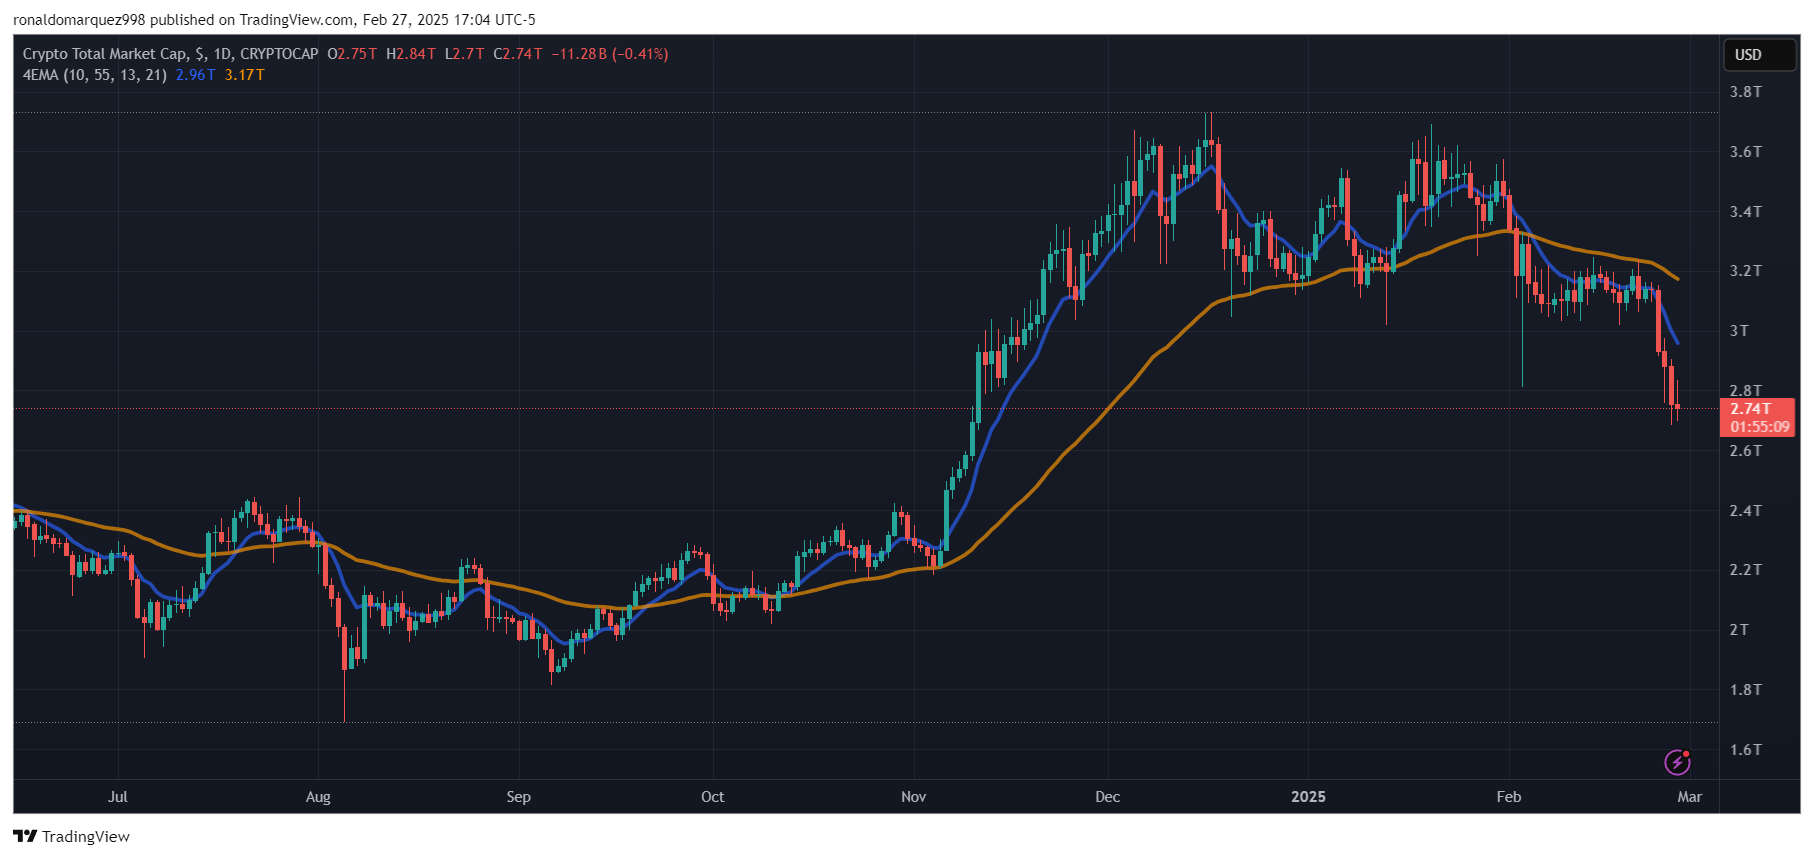Screen dimensions: 1814x858
Task: Click the Crypto Total Market Cap title
Action: [105, 54]
